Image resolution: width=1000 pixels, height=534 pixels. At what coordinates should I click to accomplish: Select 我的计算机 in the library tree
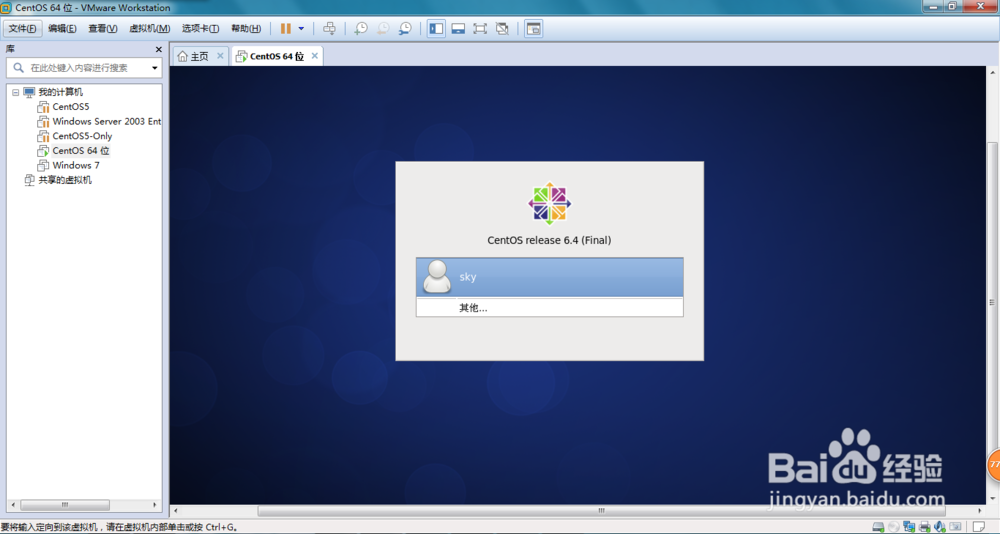pyautogui.click(x=60, y=93)
